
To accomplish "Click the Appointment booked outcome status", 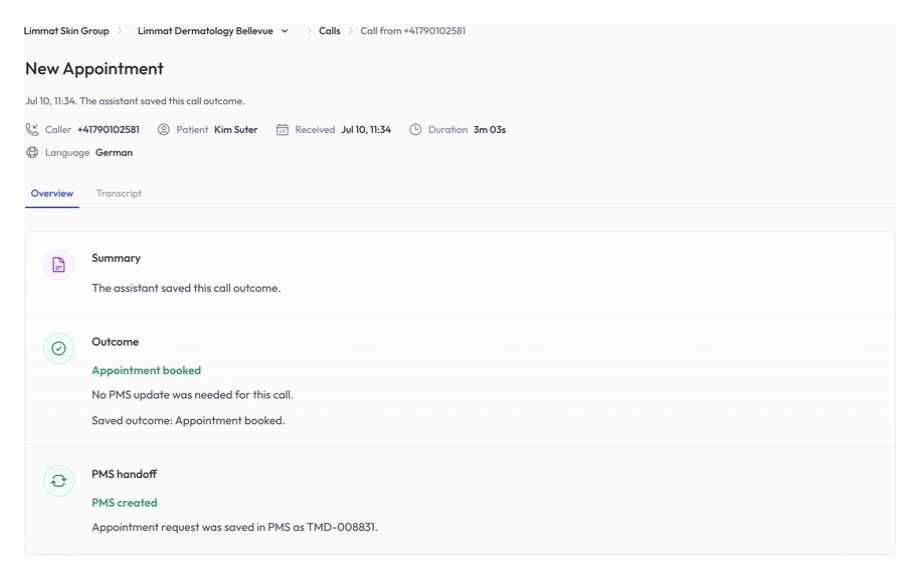I will [146, 371].
